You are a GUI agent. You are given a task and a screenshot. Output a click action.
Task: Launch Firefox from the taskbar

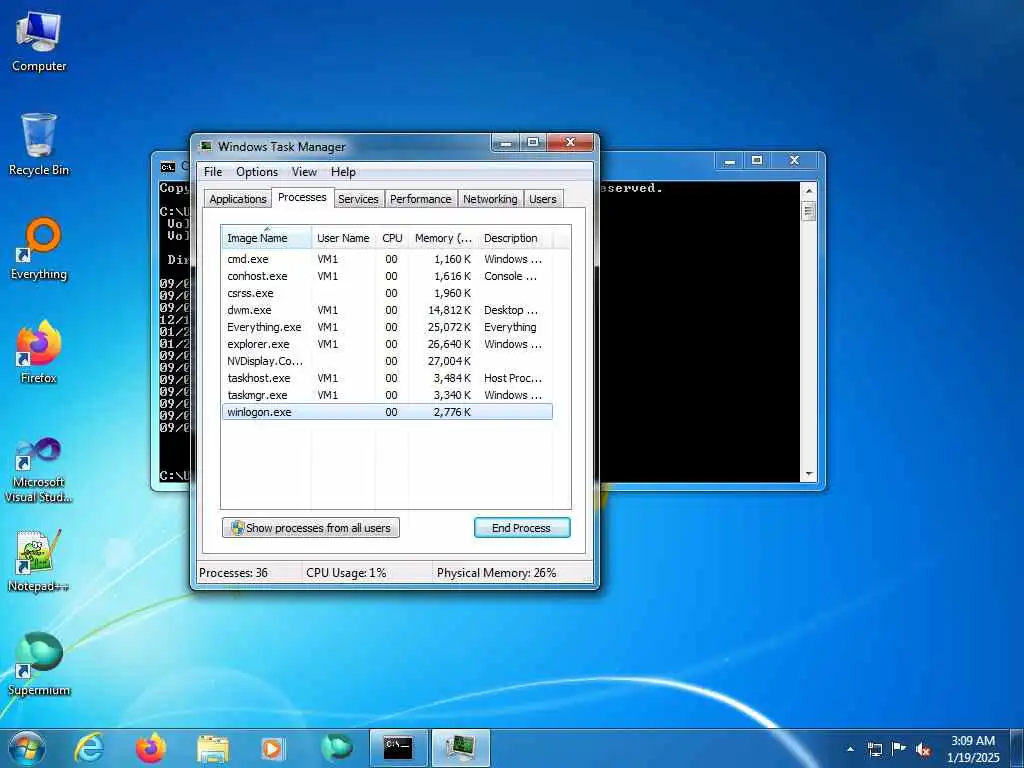tap(151, 748)
